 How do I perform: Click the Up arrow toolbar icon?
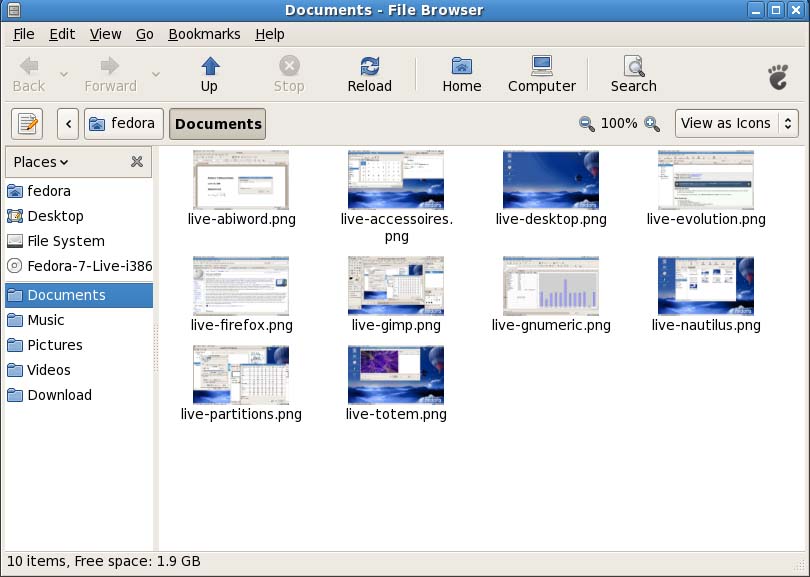pyautogui.click(x=209, y=67)
